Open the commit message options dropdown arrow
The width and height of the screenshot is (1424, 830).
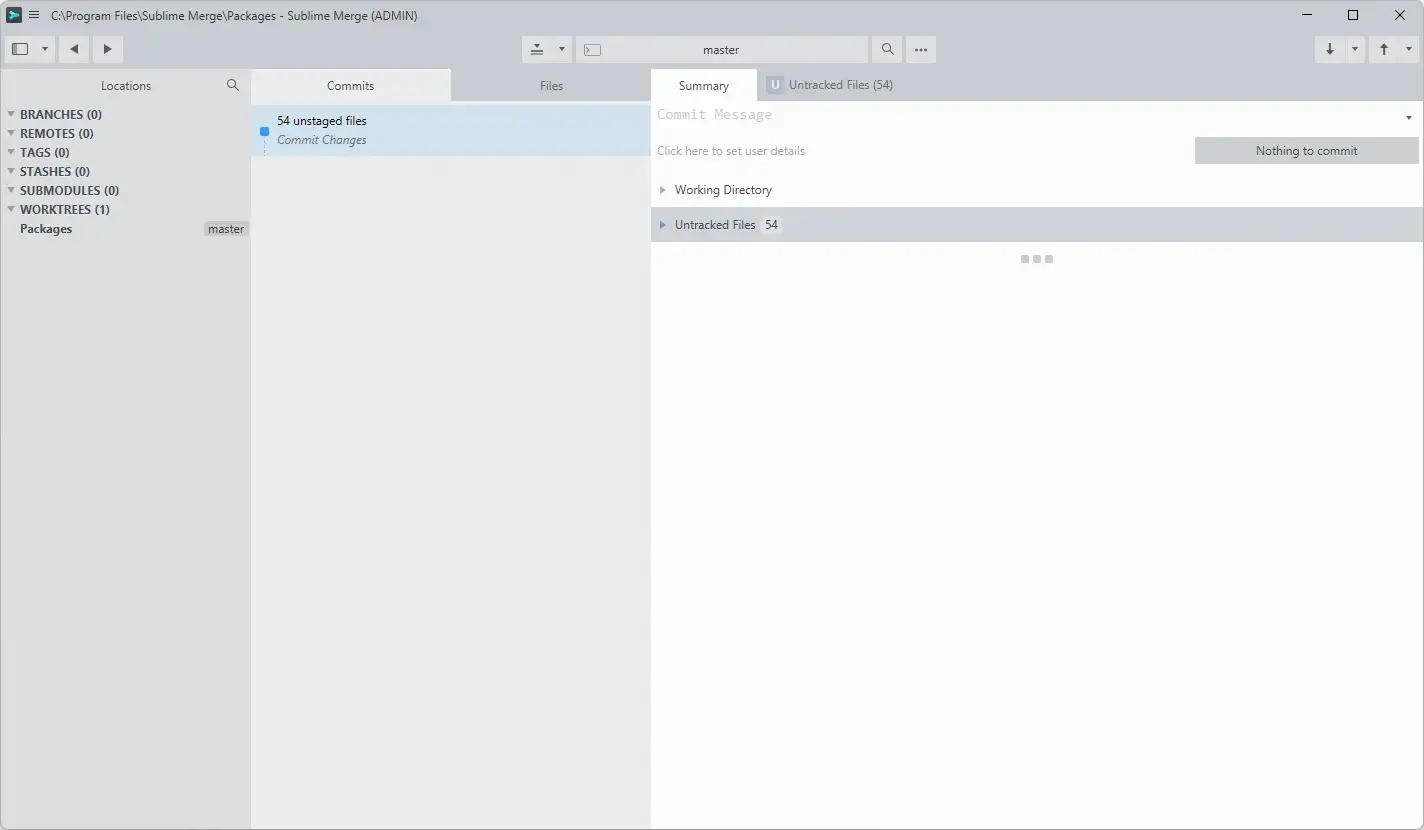tap(1409, 118)
